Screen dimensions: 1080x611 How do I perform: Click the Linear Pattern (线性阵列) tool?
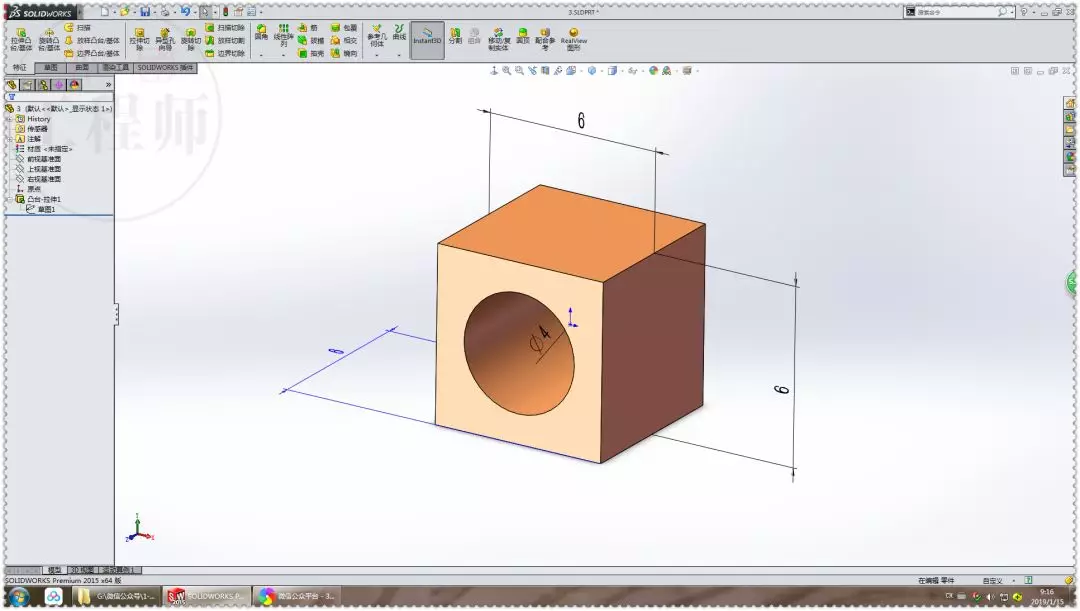(283, 36)
